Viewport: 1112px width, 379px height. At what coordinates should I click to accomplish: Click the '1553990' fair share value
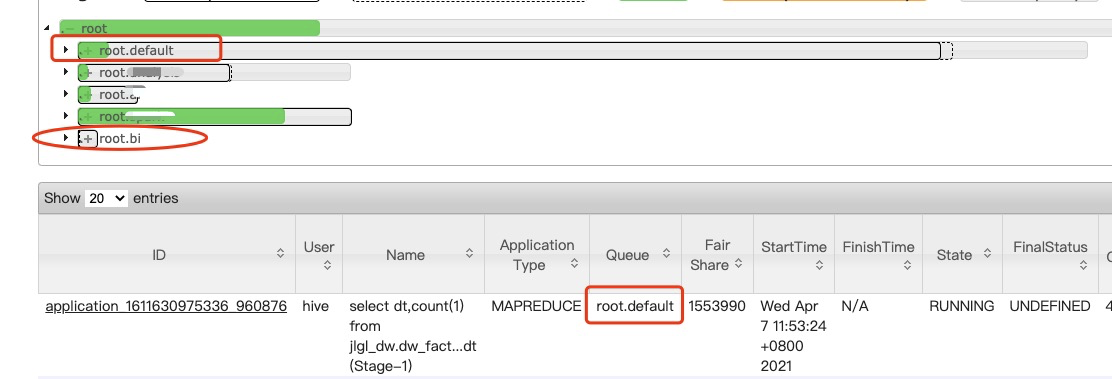pos(717,307)
